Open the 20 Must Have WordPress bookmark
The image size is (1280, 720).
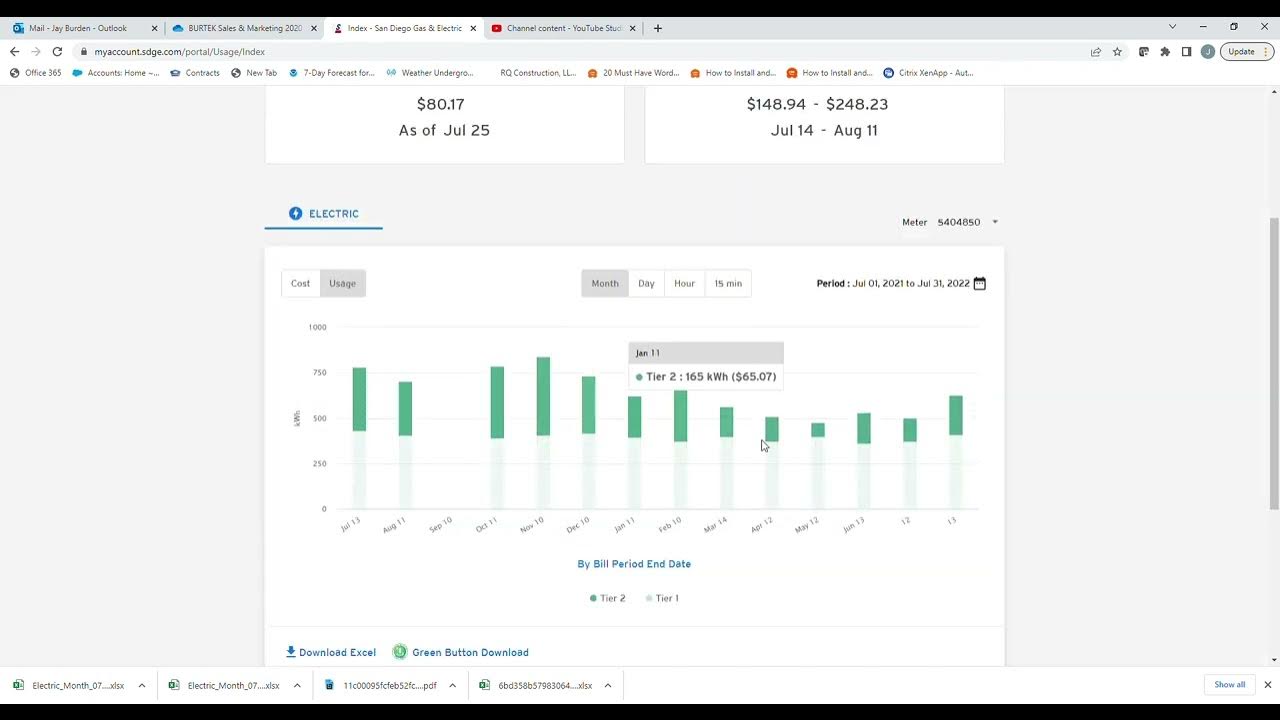(634, 73)
